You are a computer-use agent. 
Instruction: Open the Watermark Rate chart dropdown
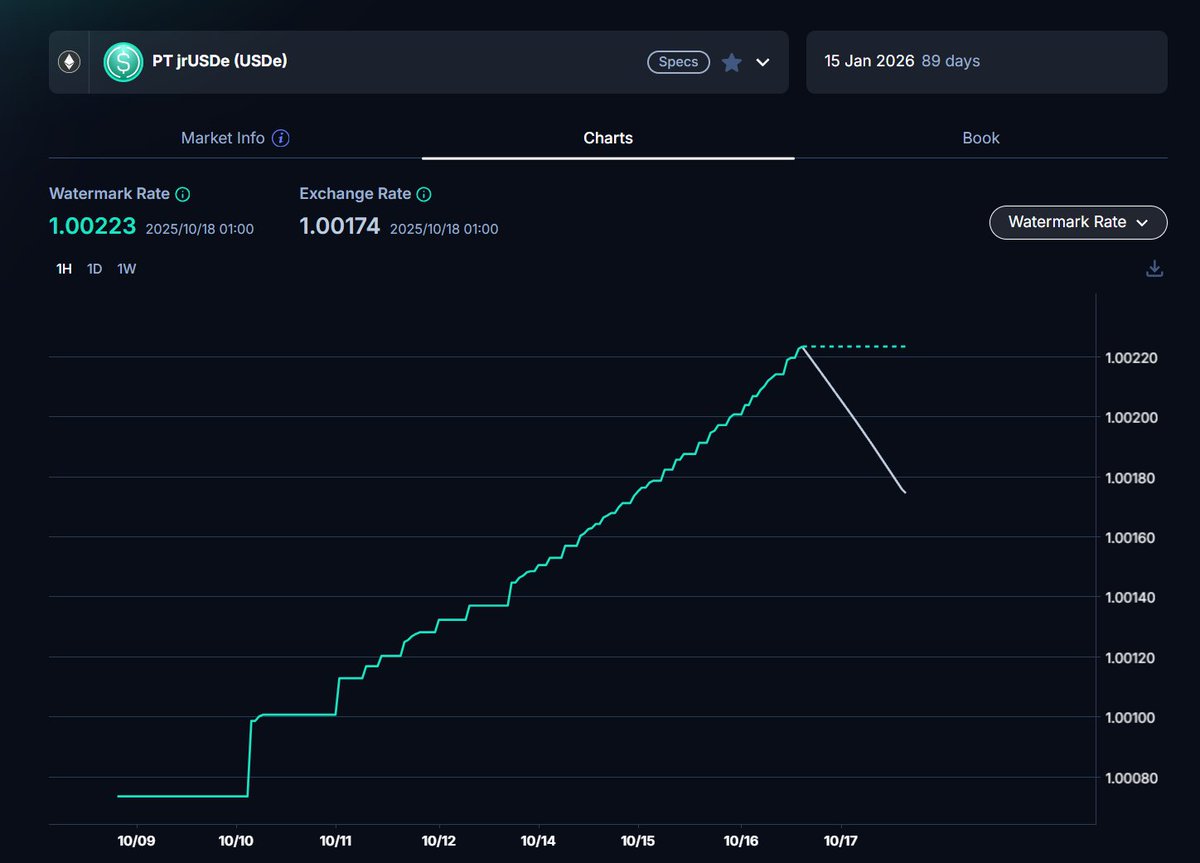point(1077,222)
